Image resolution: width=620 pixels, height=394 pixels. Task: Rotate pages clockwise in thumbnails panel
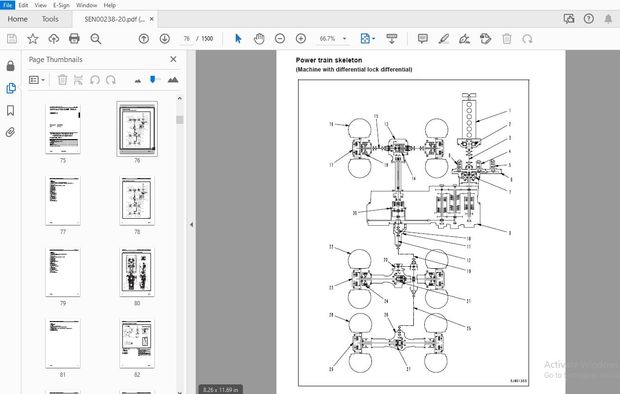coord(111,80)
